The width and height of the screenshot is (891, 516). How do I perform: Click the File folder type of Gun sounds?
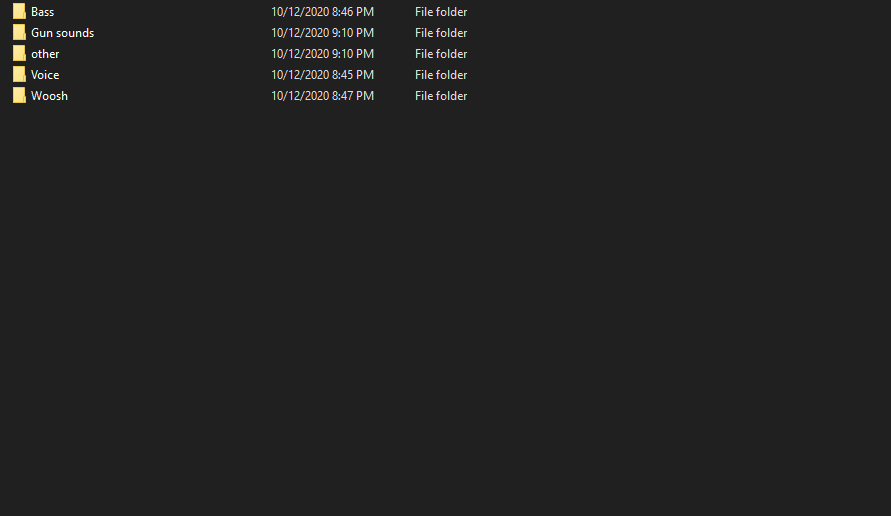[x=441, y=33]
